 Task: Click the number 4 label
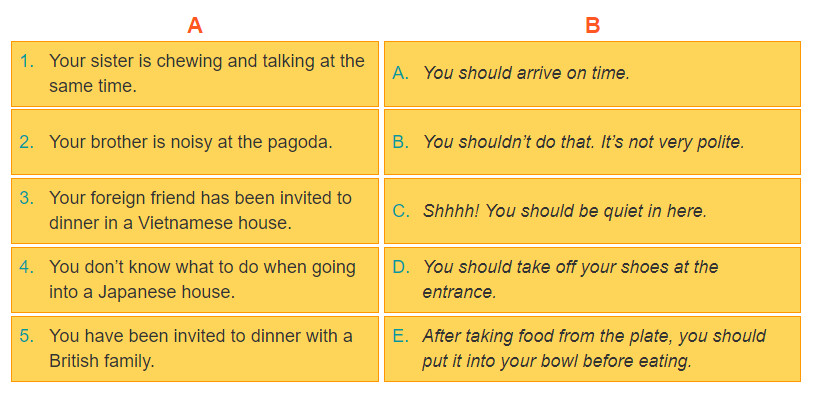(27, 267)
